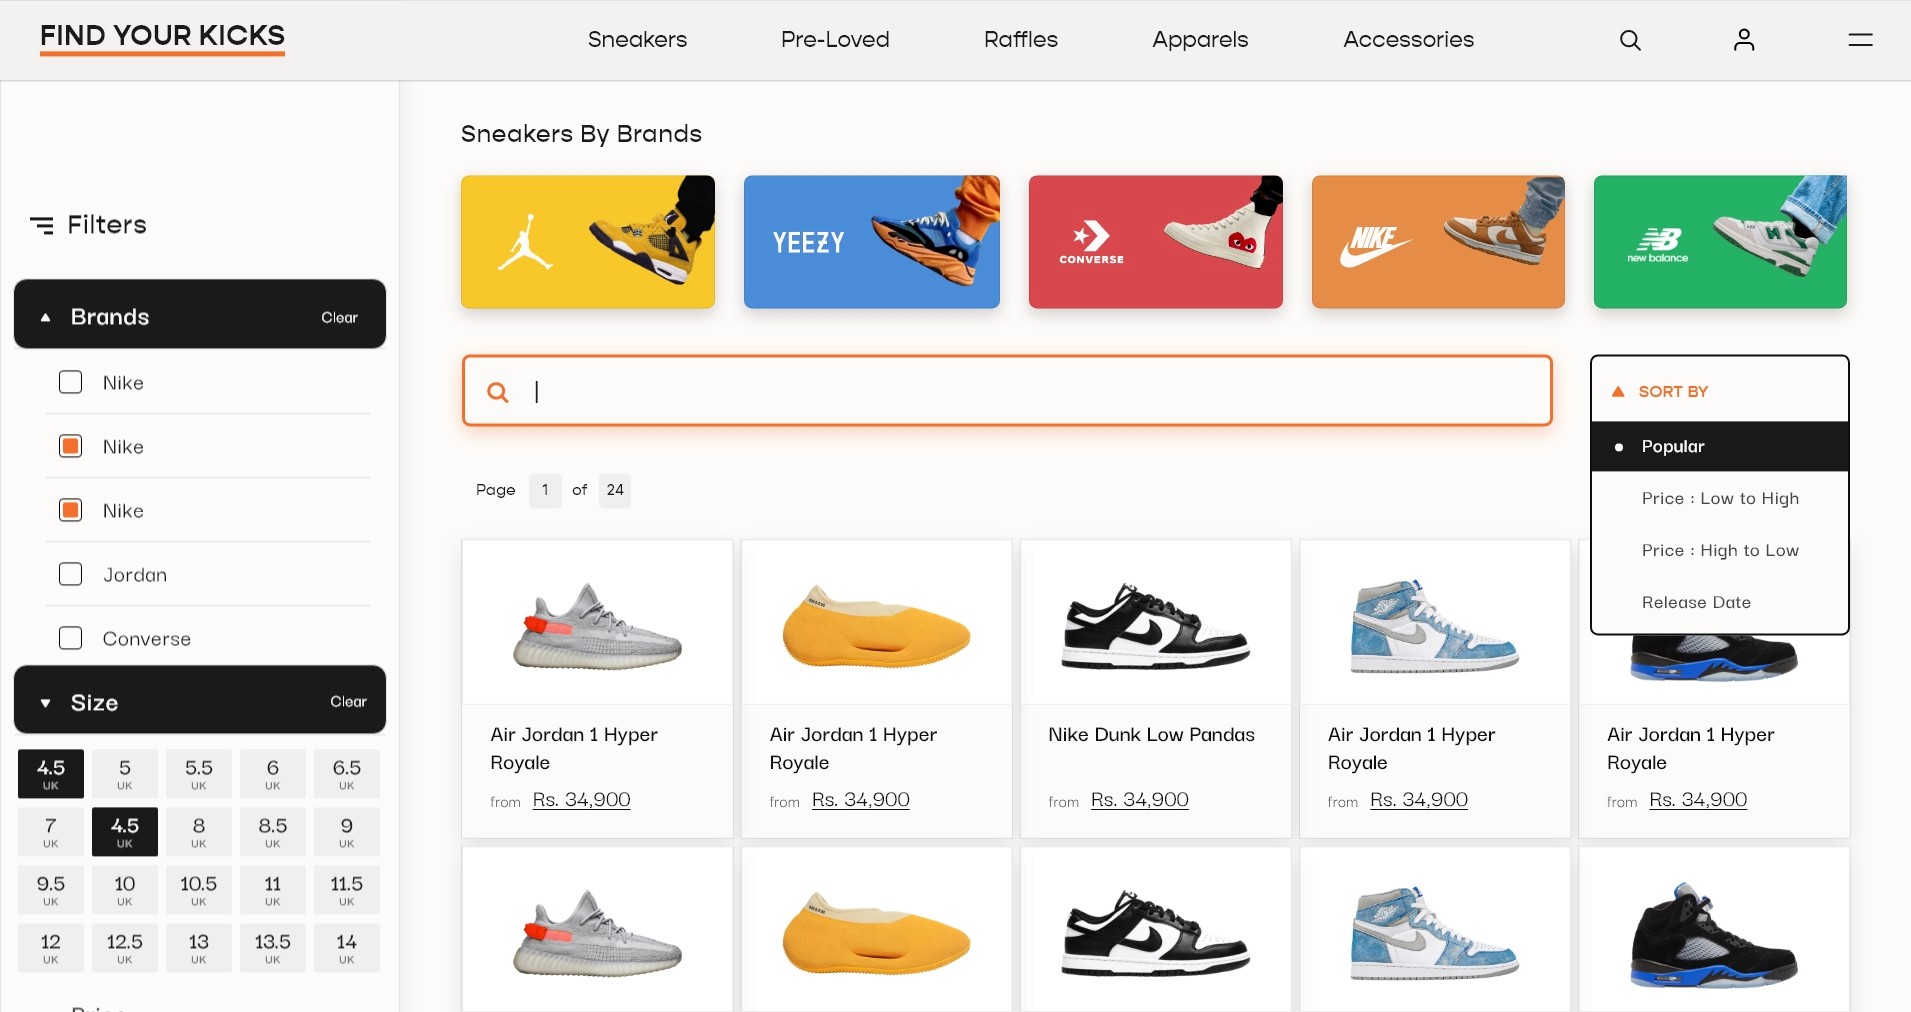
Task: Open the Apparels menu item
Action: coord(1200,40)
